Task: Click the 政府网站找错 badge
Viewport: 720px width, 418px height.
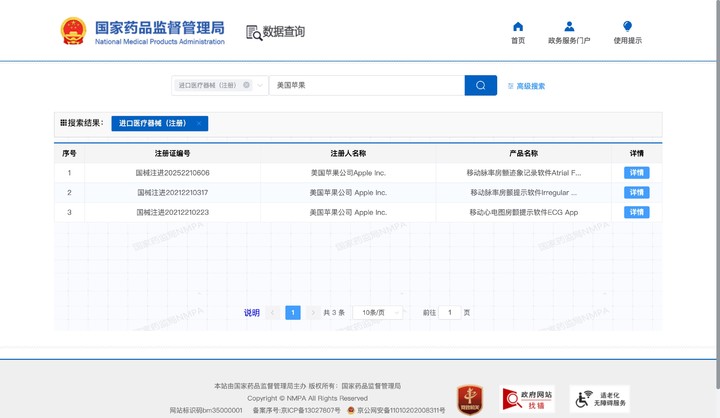Action: [527, 399]
